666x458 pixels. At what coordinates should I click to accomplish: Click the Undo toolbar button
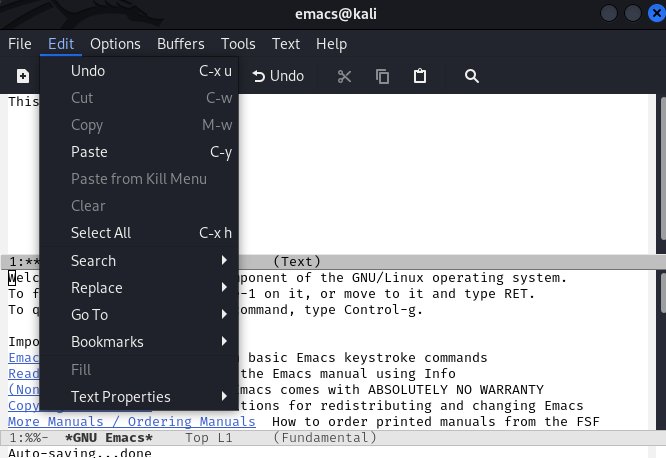click(x=278, y=76)
